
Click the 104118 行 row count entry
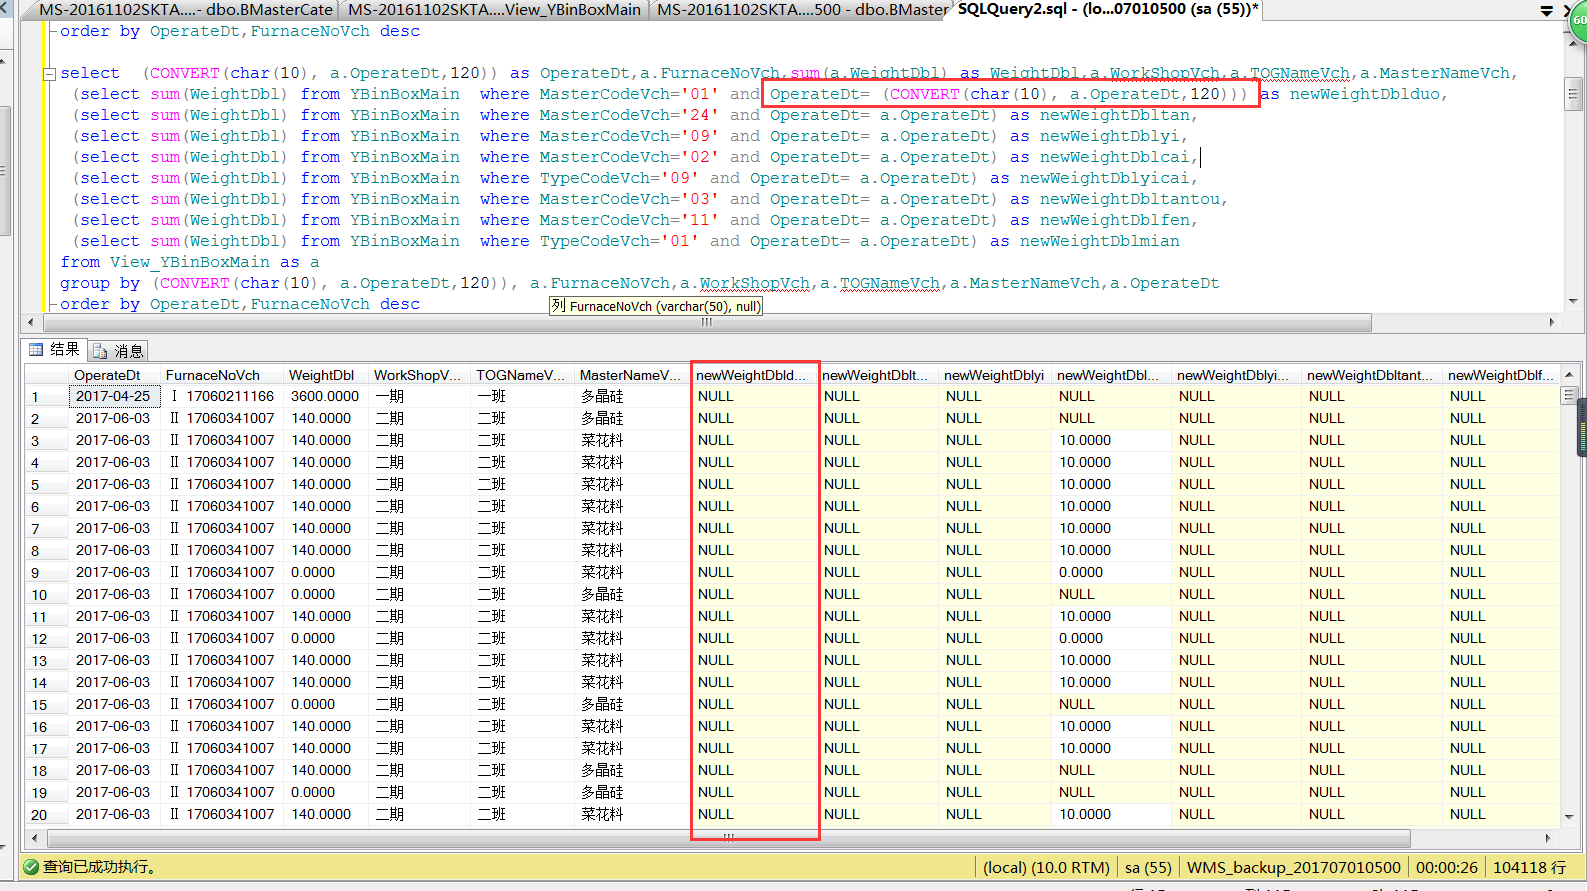point(1529,867)
